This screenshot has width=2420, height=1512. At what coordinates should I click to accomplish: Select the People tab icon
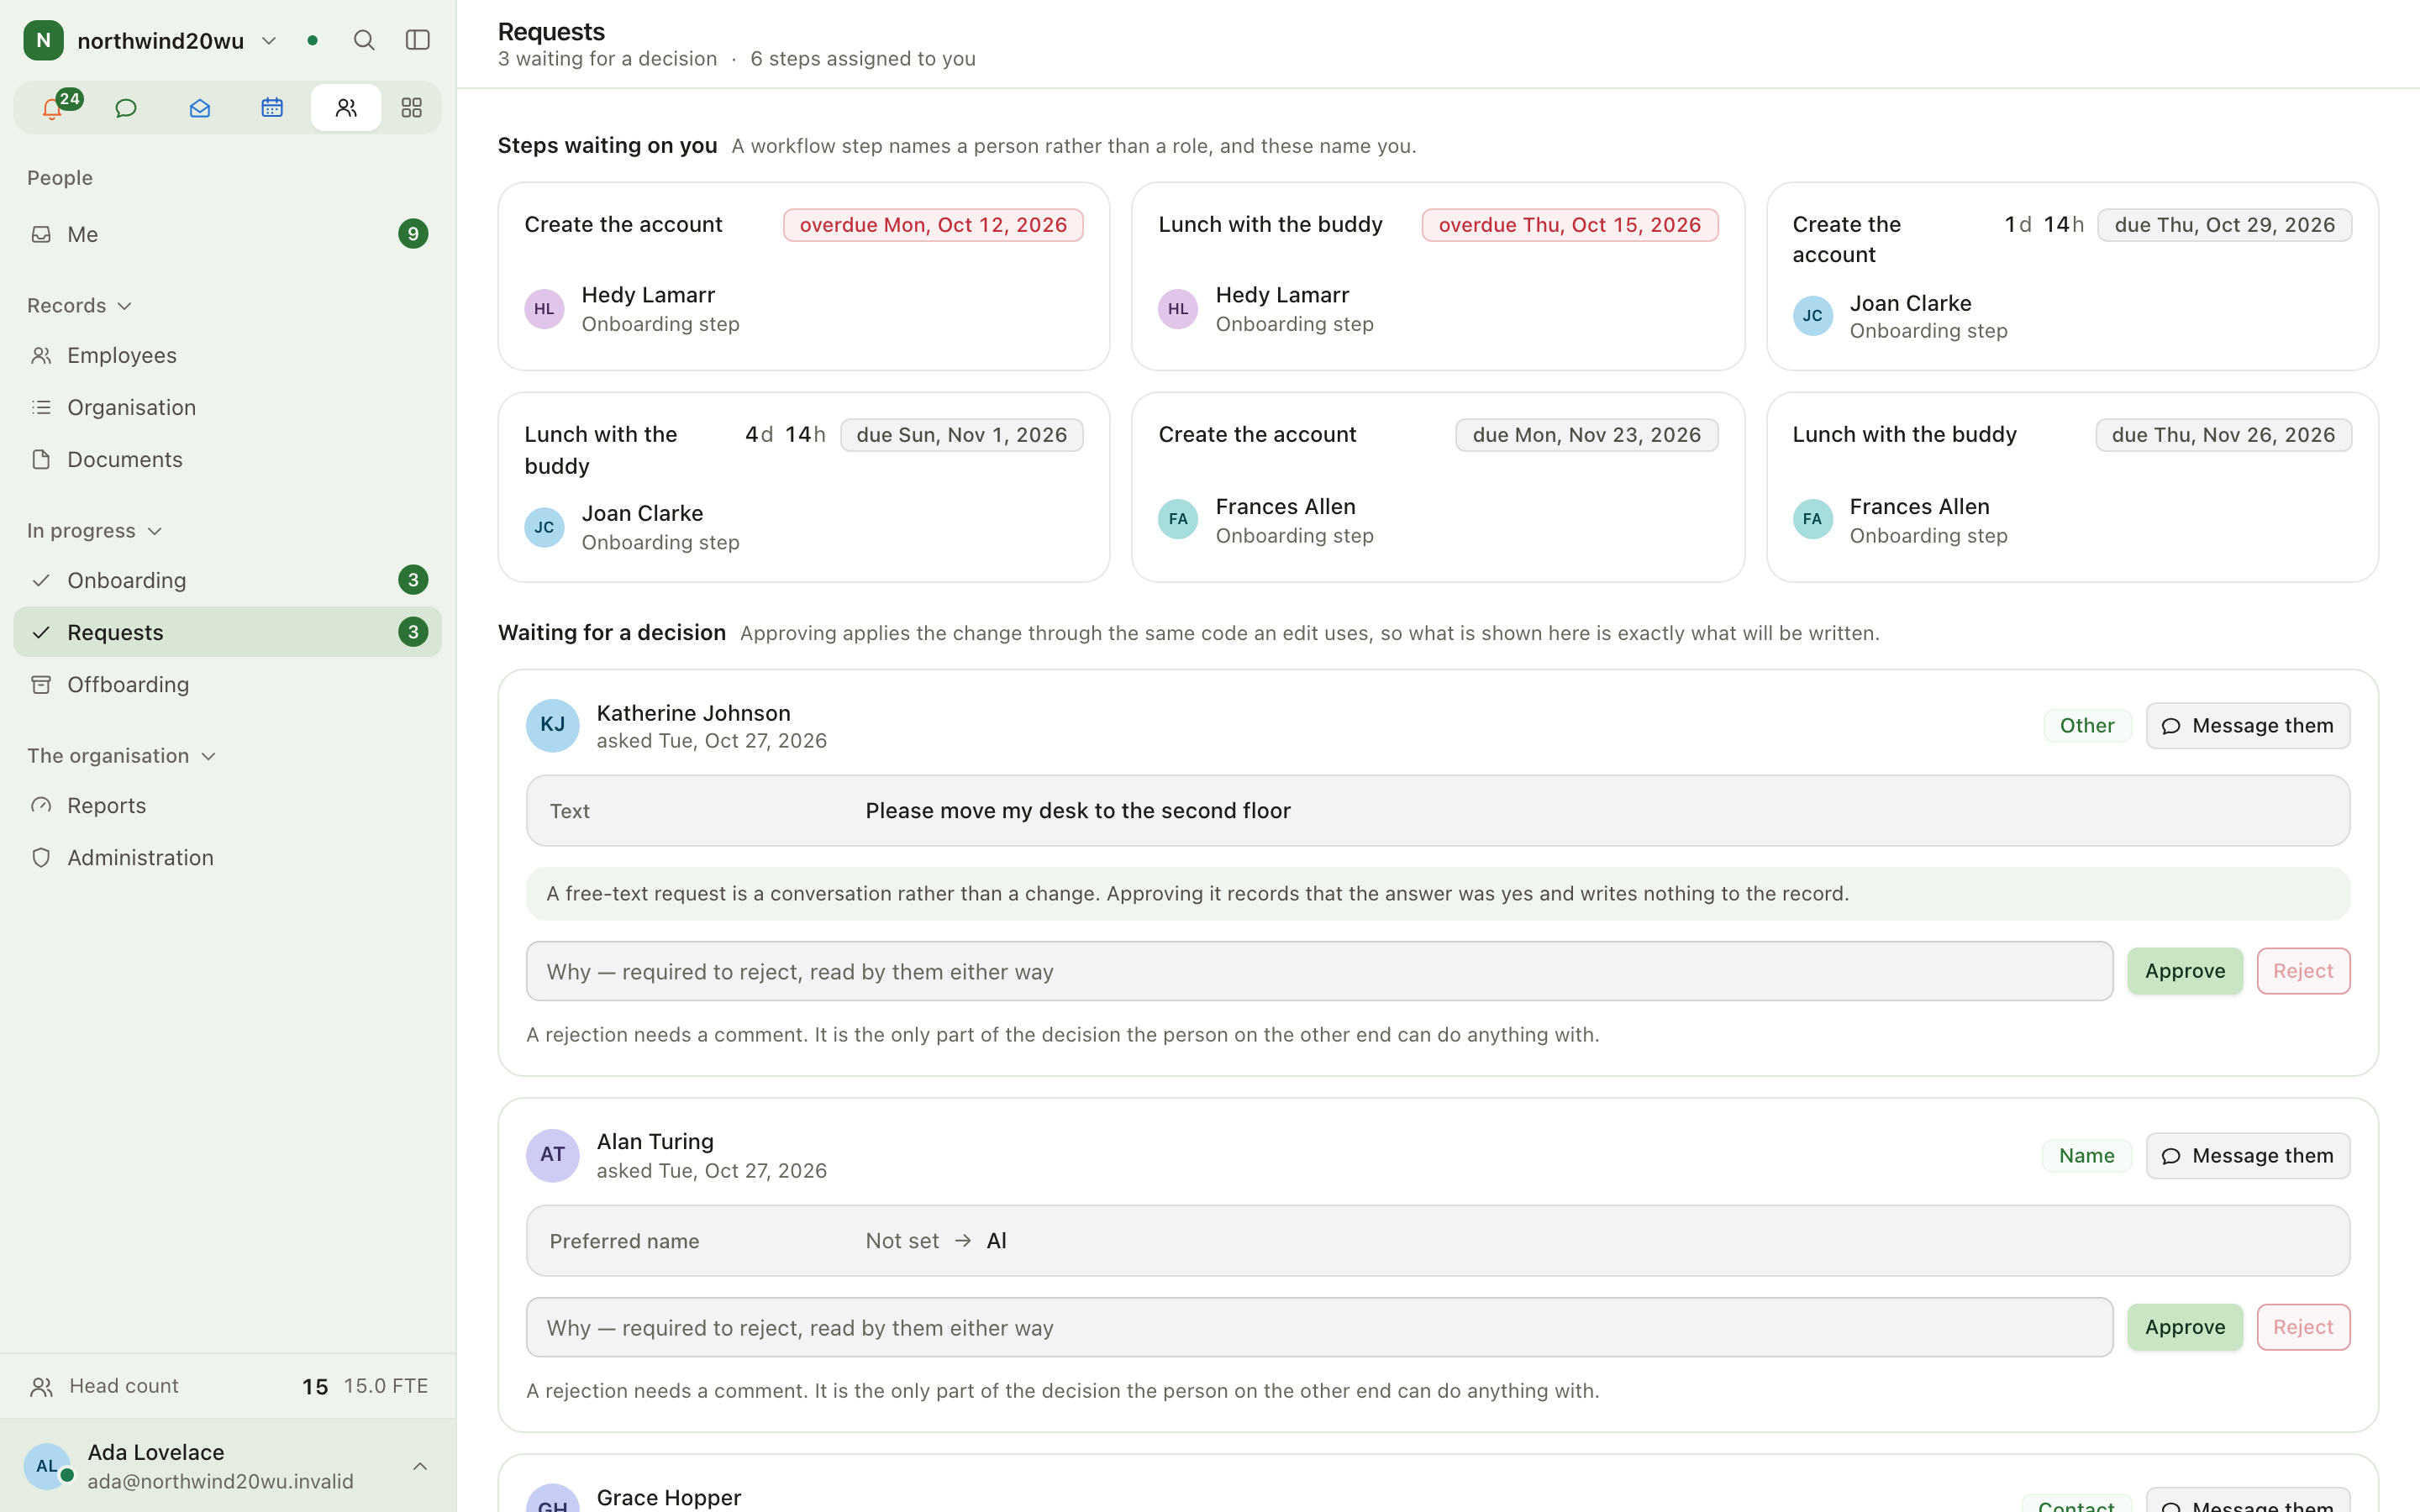[x=346, y=108]
